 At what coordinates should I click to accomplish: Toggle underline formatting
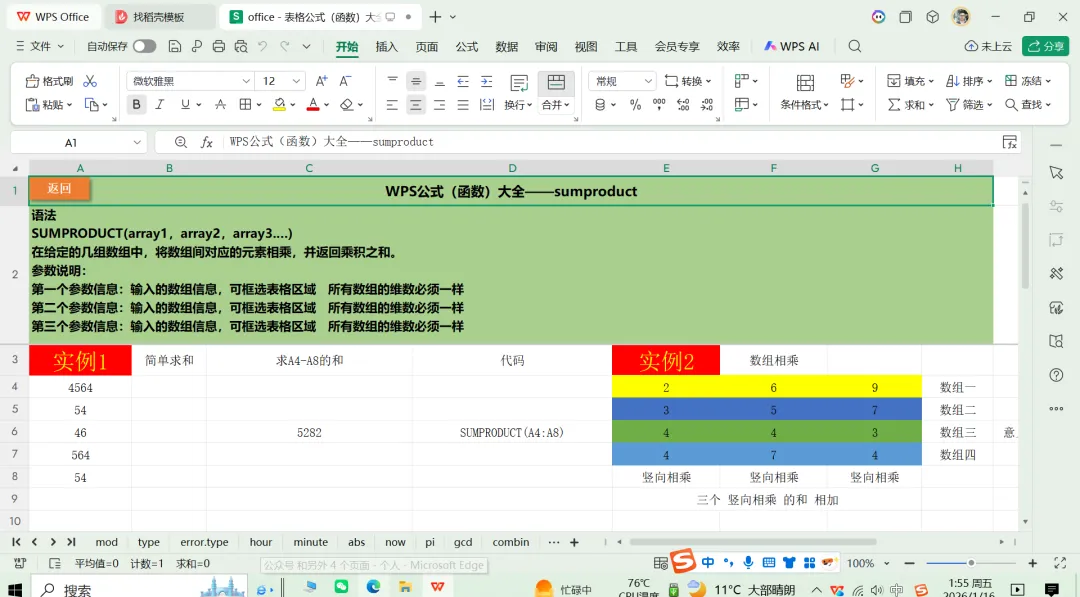pyautogui.click(x=185, y=105)
